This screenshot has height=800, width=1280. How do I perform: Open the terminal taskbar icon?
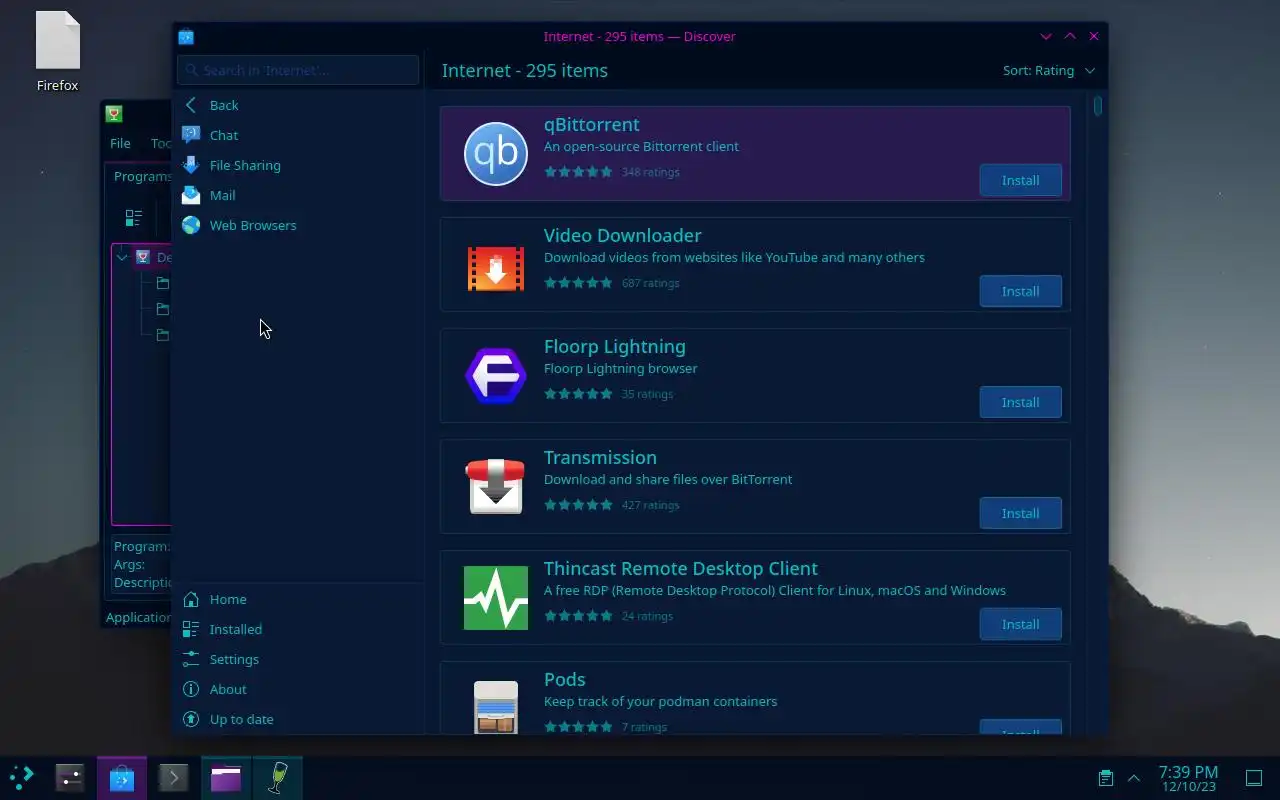point(174,778)
